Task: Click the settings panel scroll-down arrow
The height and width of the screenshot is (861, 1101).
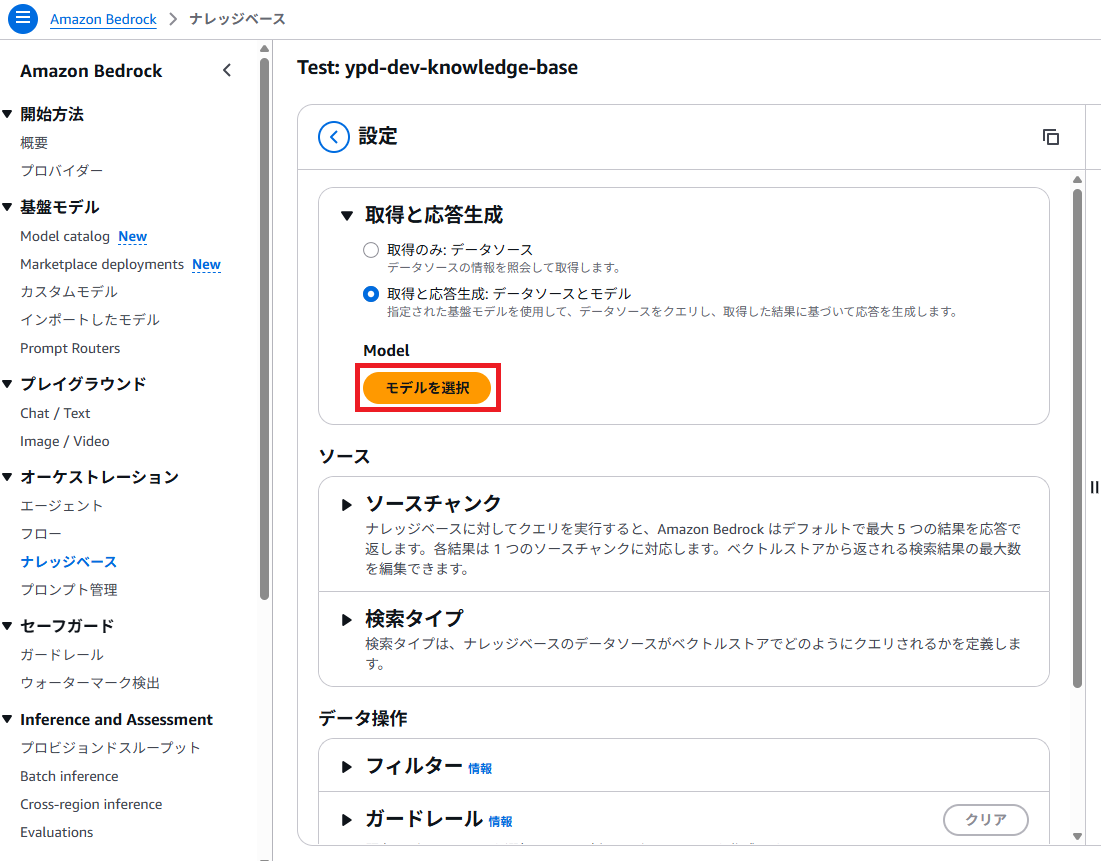Action: click(x=1077, y=836)
